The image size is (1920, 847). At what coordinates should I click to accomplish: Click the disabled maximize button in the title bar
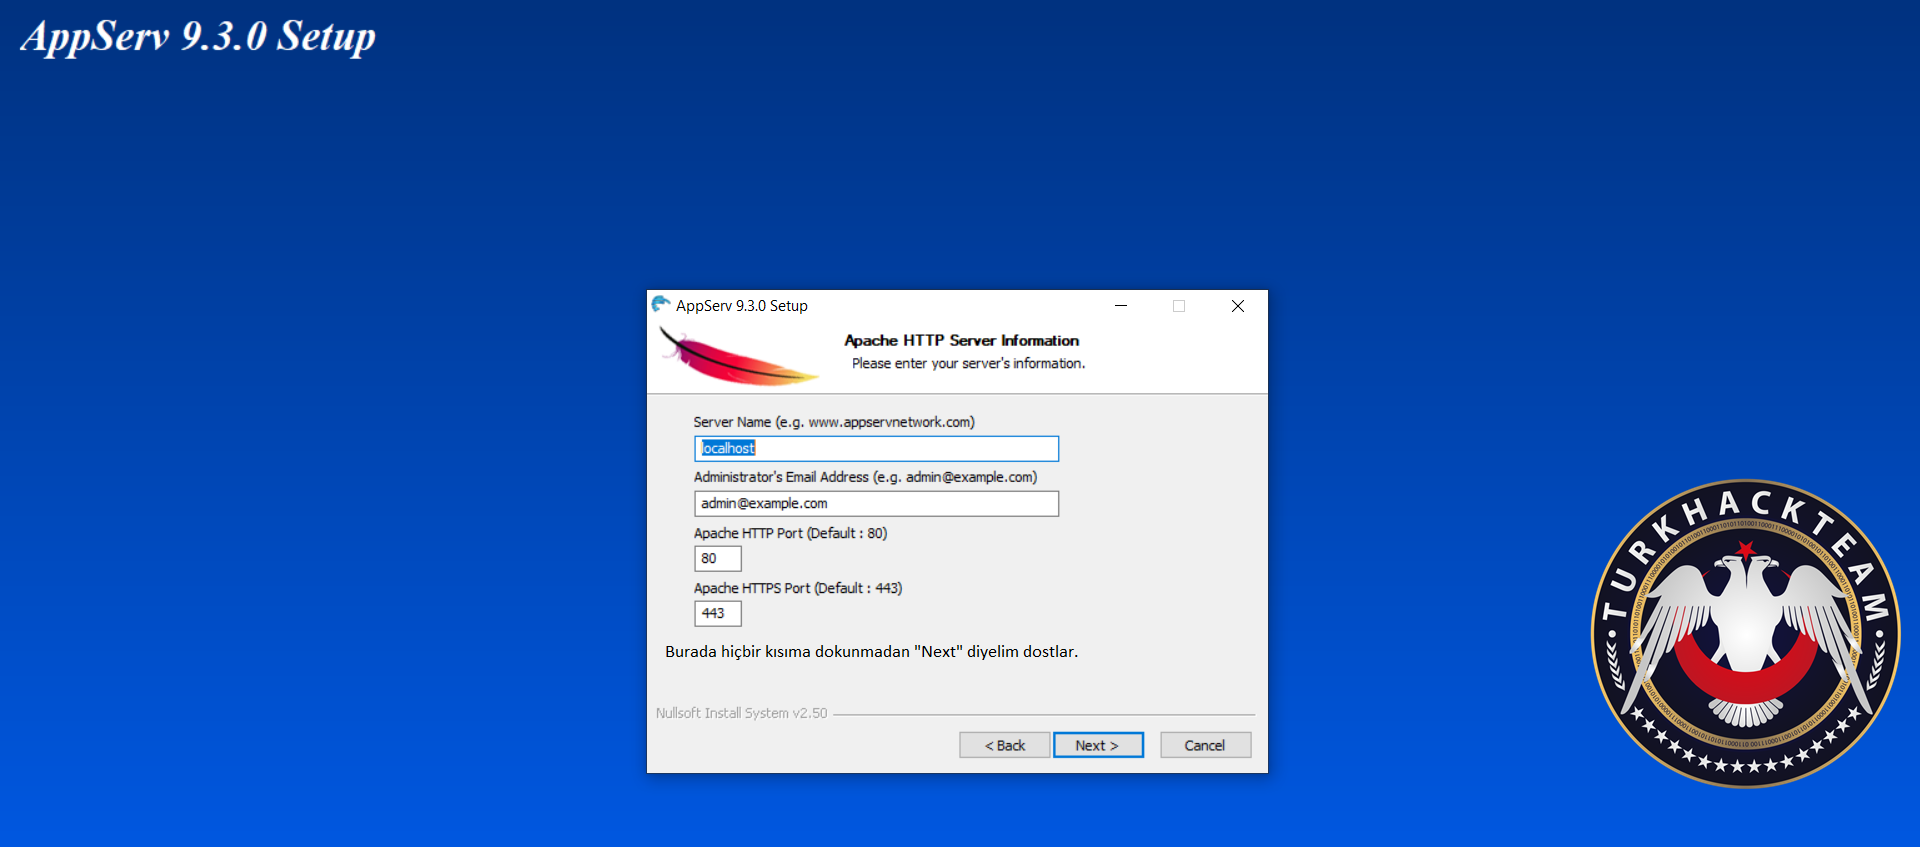tap(1179, 306)
